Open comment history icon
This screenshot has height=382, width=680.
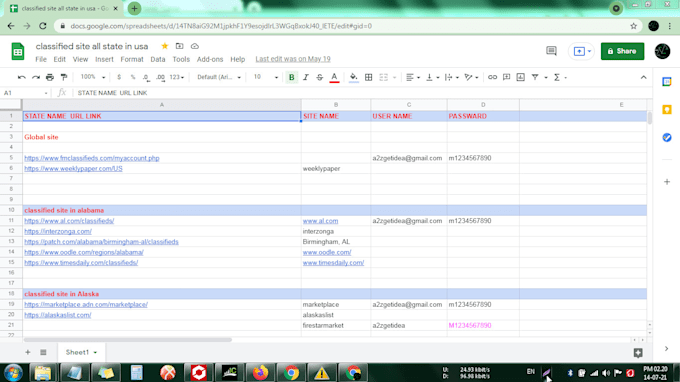(551, 51)
